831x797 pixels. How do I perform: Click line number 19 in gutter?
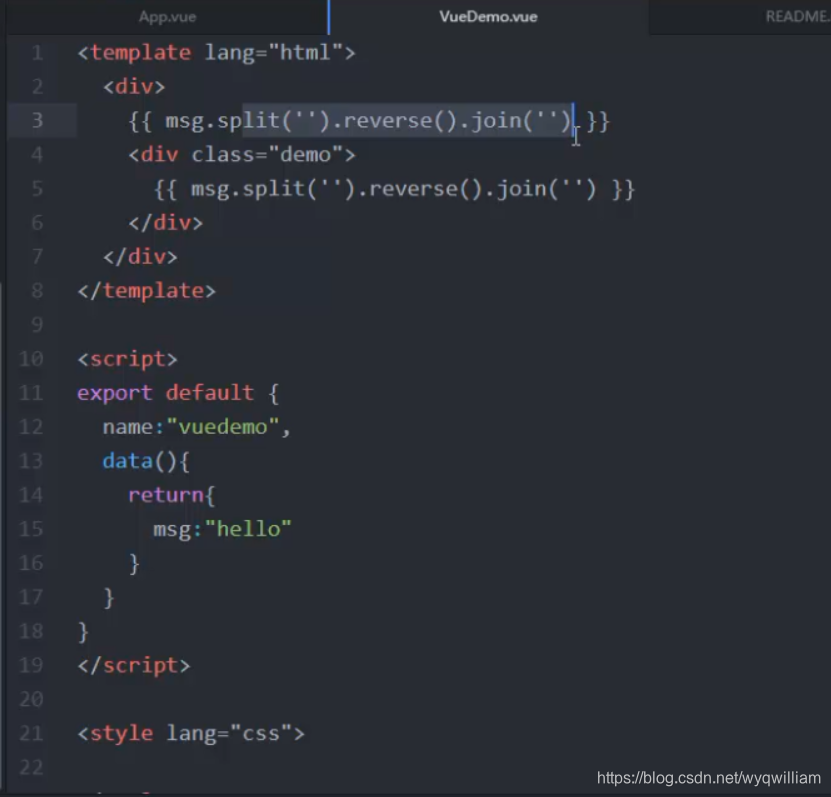point(31,665)
